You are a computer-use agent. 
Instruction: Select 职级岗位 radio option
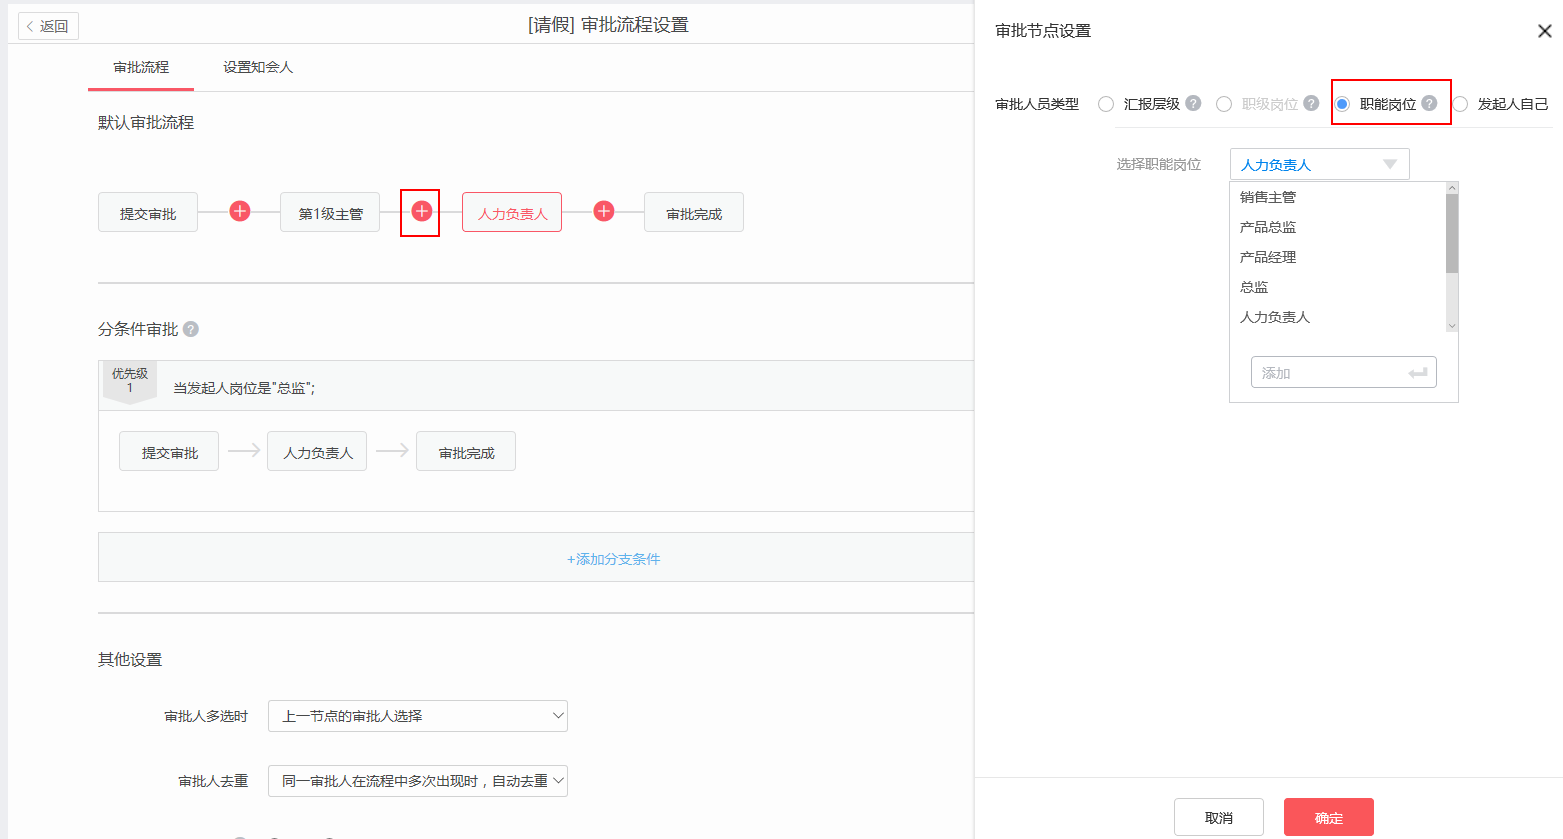pyautogui.click(x=1224, y=104)
